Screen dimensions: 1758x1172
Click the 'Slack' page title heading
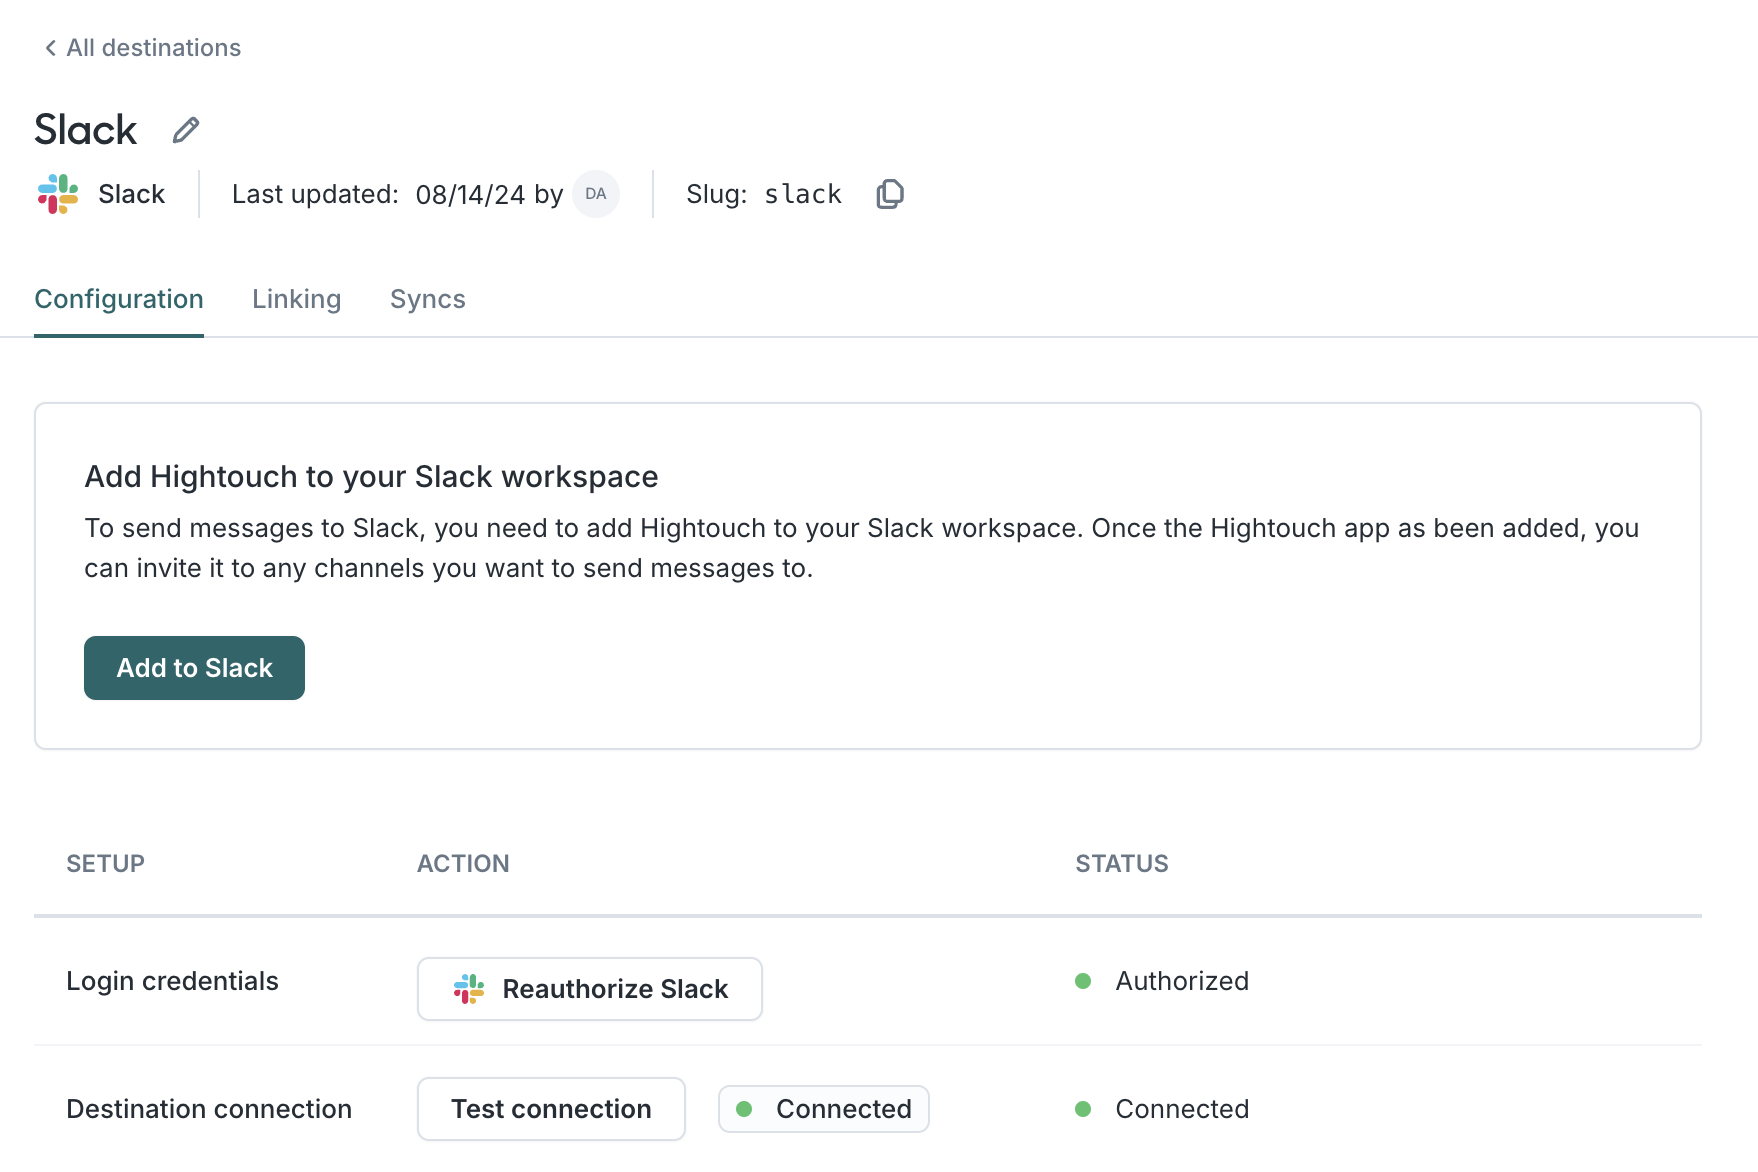(x=86, y=130)
